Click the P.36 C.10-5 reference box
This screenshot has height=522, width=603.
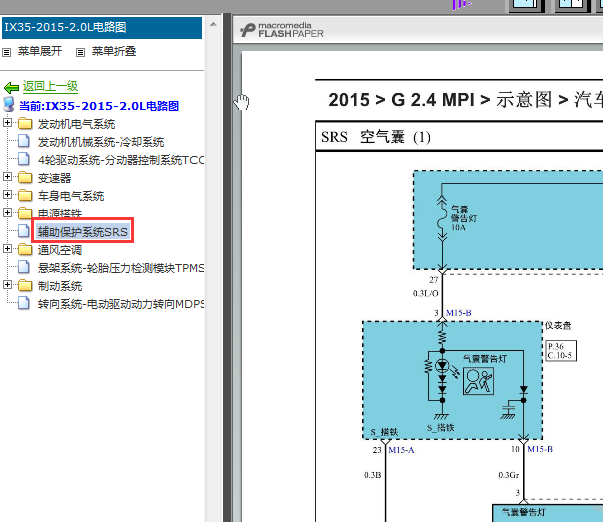[561, 351]
